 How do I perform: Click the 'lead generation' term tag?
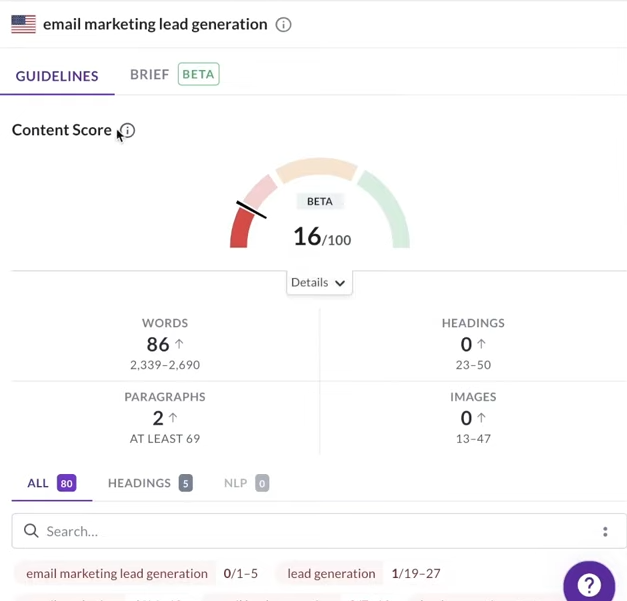[x=331, y=573]
